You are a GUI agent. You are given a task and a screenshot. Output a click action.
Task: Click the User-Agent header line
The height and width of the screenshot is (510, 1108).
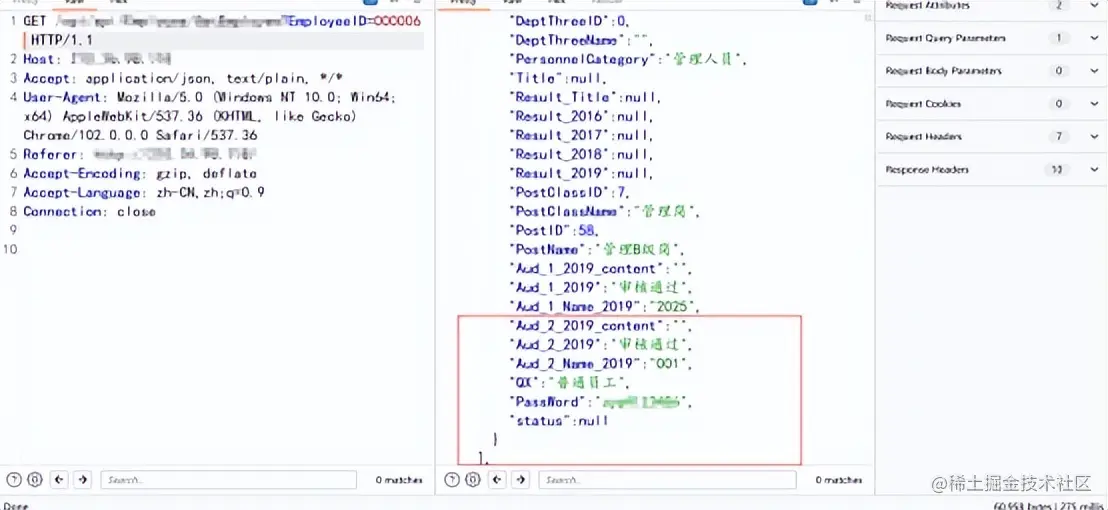point(209,97)
